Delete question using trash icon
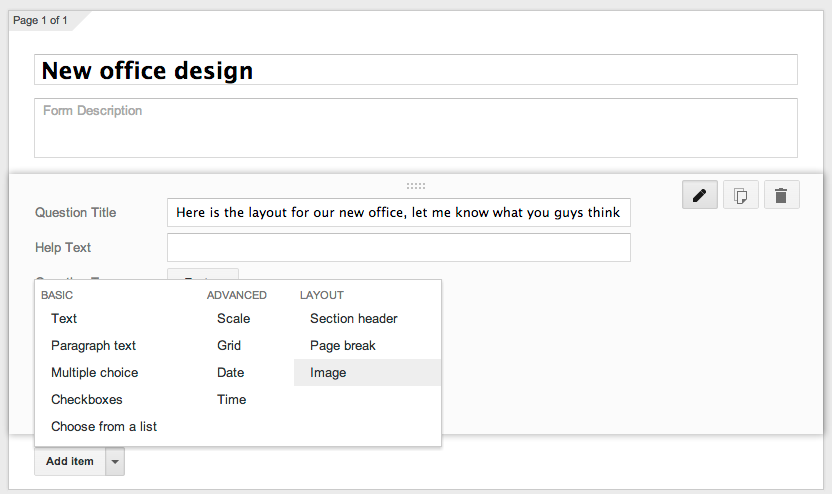The height and width of the screenshot is (494, 832). click(781, 195)
